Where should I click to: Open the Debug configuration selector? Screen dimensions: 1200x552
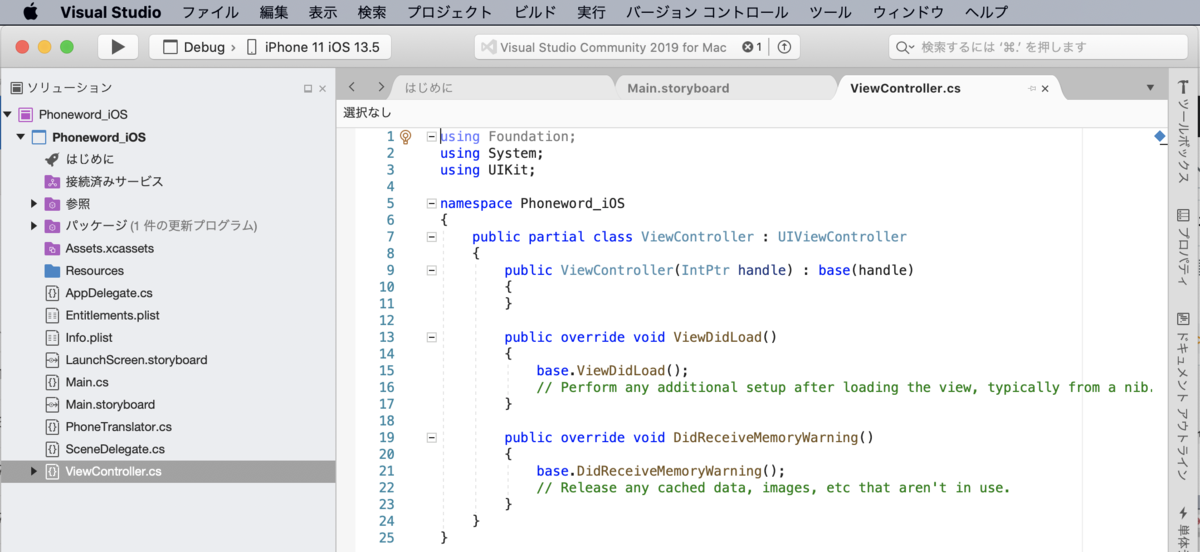[x=194, y=47]
